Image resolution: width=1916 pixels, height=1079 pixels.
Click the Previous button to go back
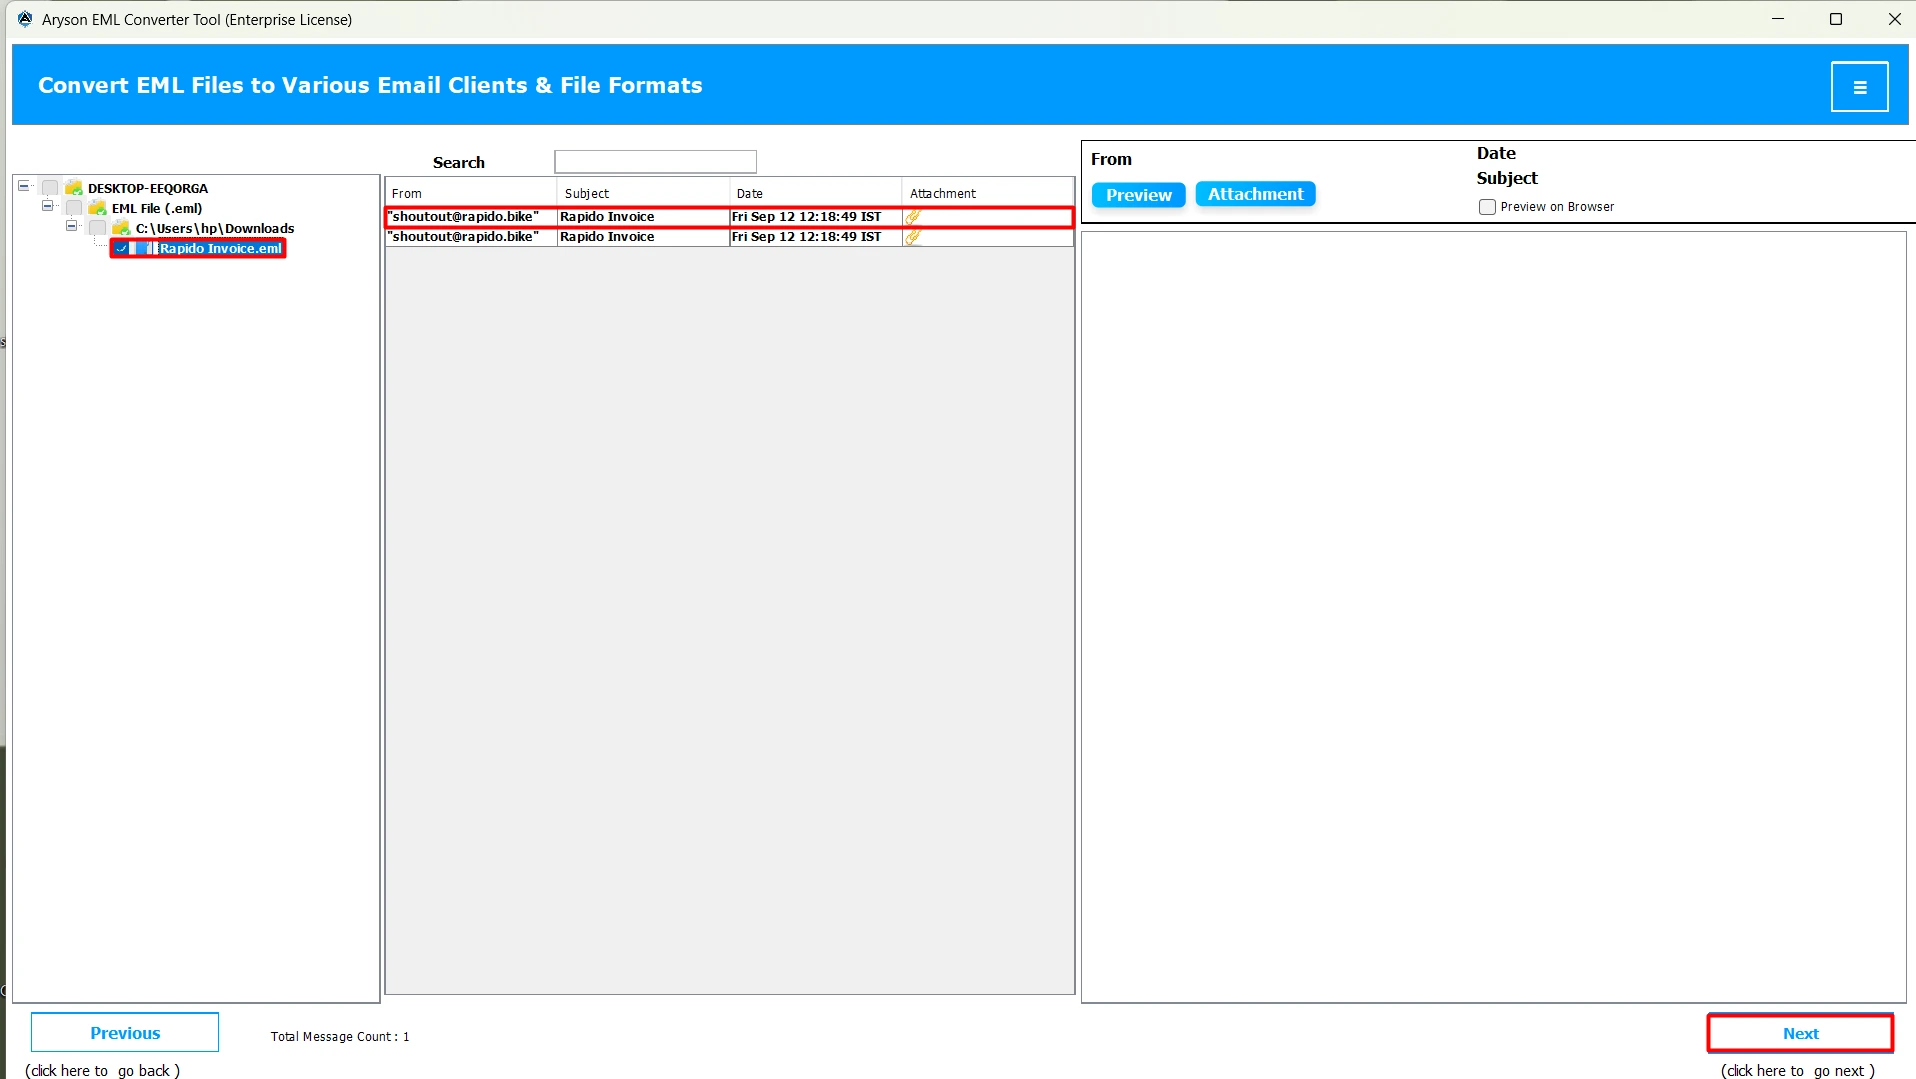pyautogui.click(x=125, y=1032)
